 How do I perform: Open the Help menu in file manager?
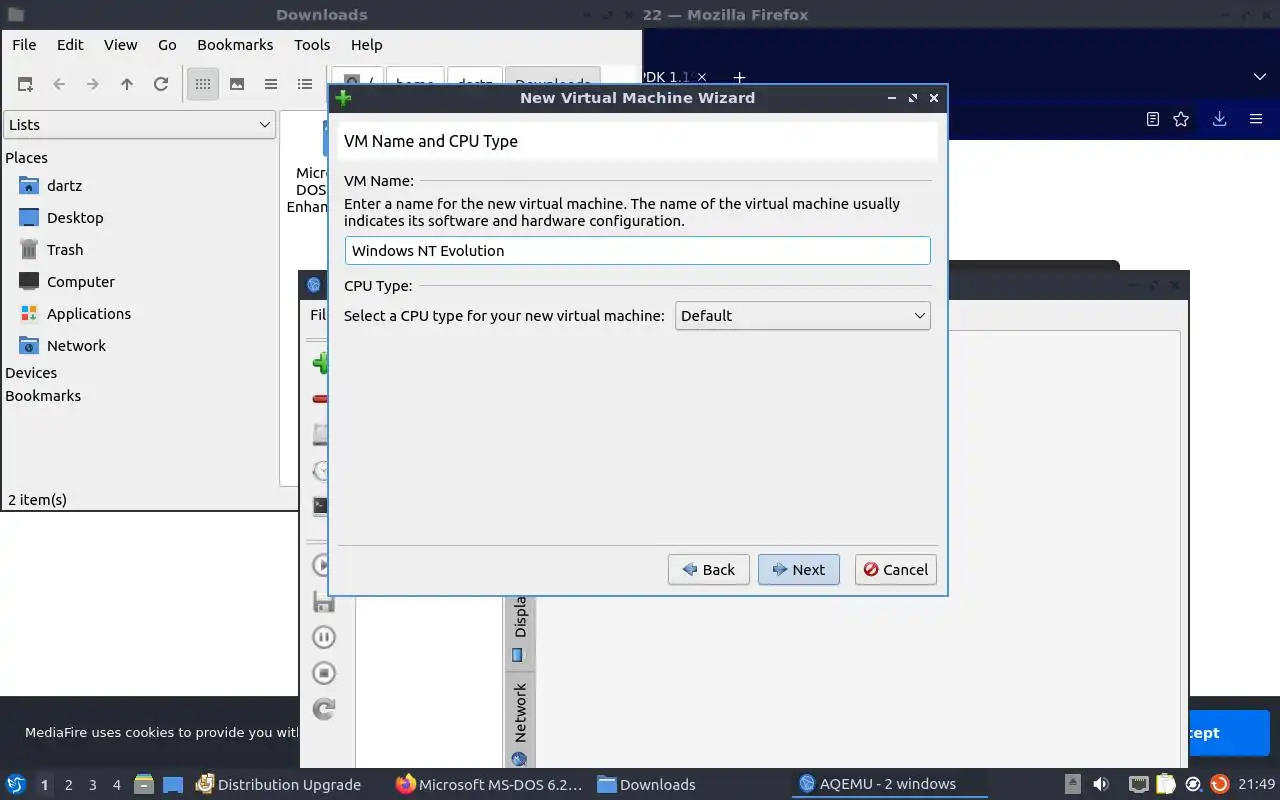pyautogui.click(x=366, y=44)
